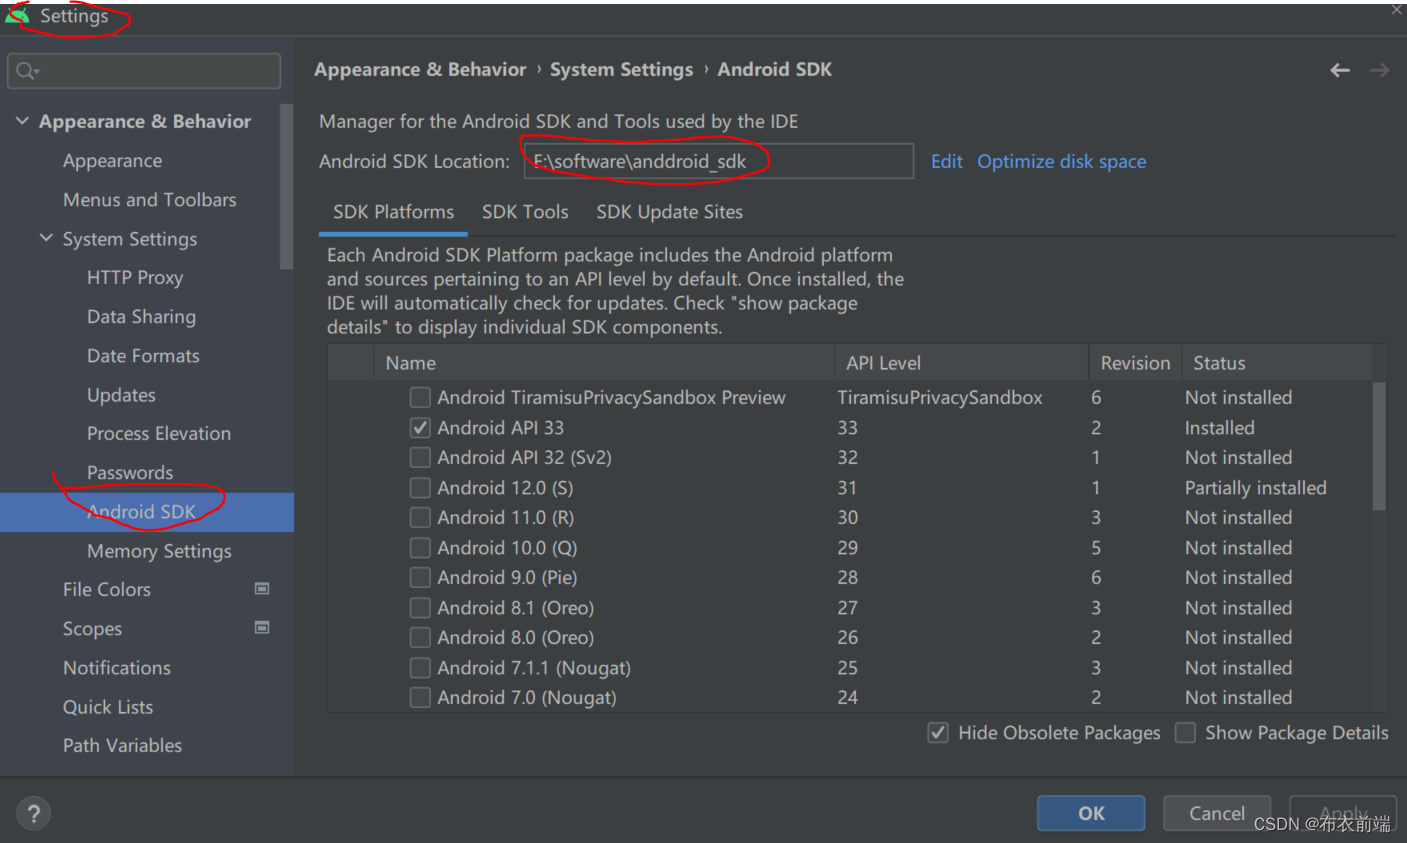The height and width of the screenshot is (843, 1407).
Task: Select Memory Settings in sidebar
Action: click(159, 551)
